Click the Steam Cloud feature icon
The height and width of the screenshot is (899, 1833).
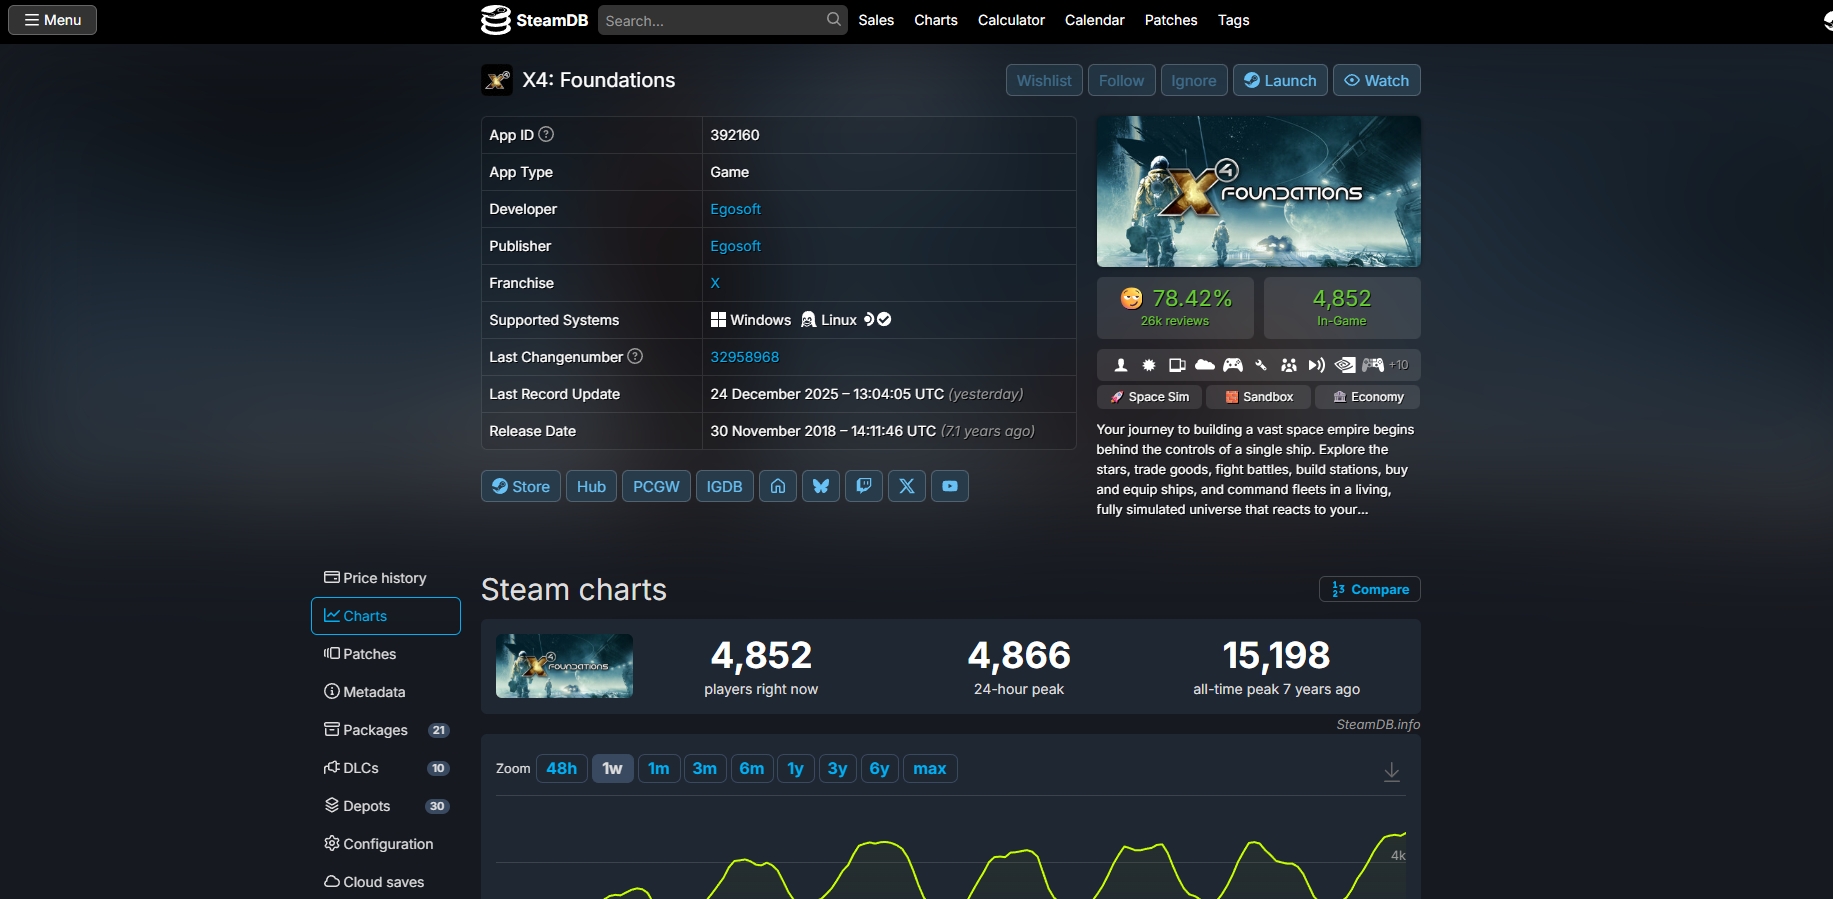(x=1205, y=365)
